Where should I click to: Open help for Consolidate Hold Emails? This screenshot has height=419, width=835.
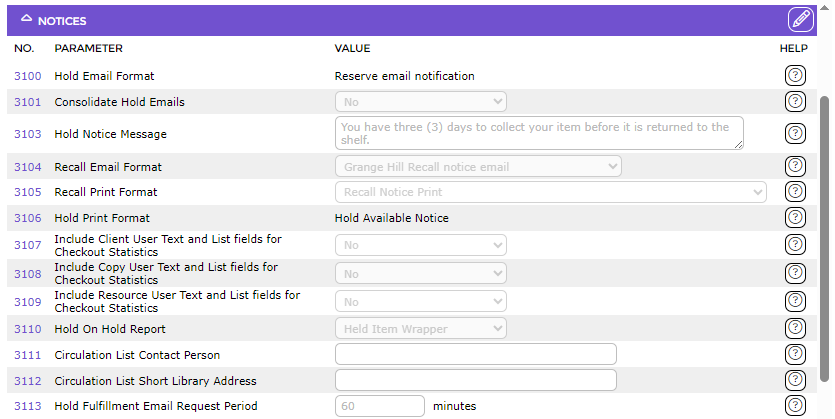tap(795, 101)
